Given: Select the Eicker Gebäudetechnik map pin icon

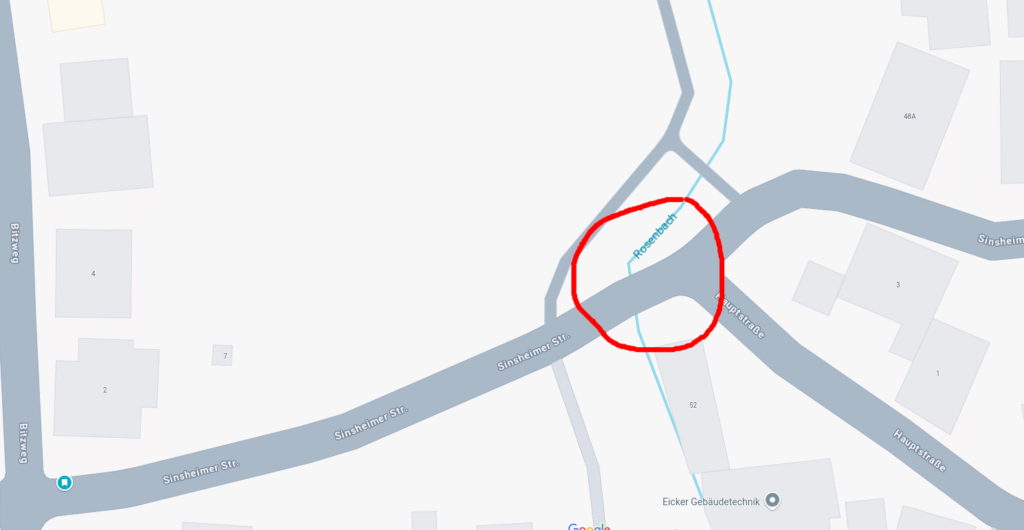Looking at the screenshot, I should point(773,501).
